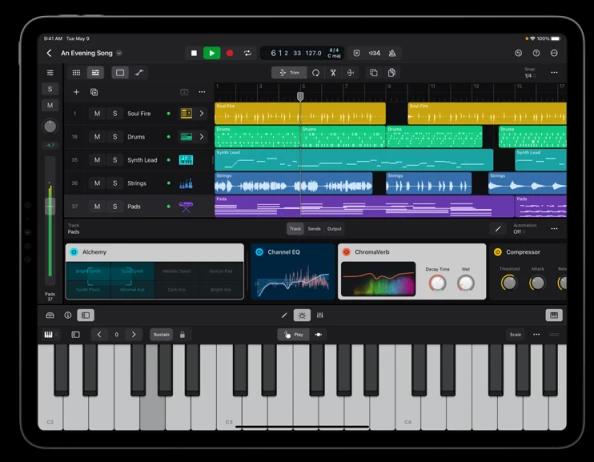Mute the Soul Fire track

pyautogui.click(x=97, y=113)
